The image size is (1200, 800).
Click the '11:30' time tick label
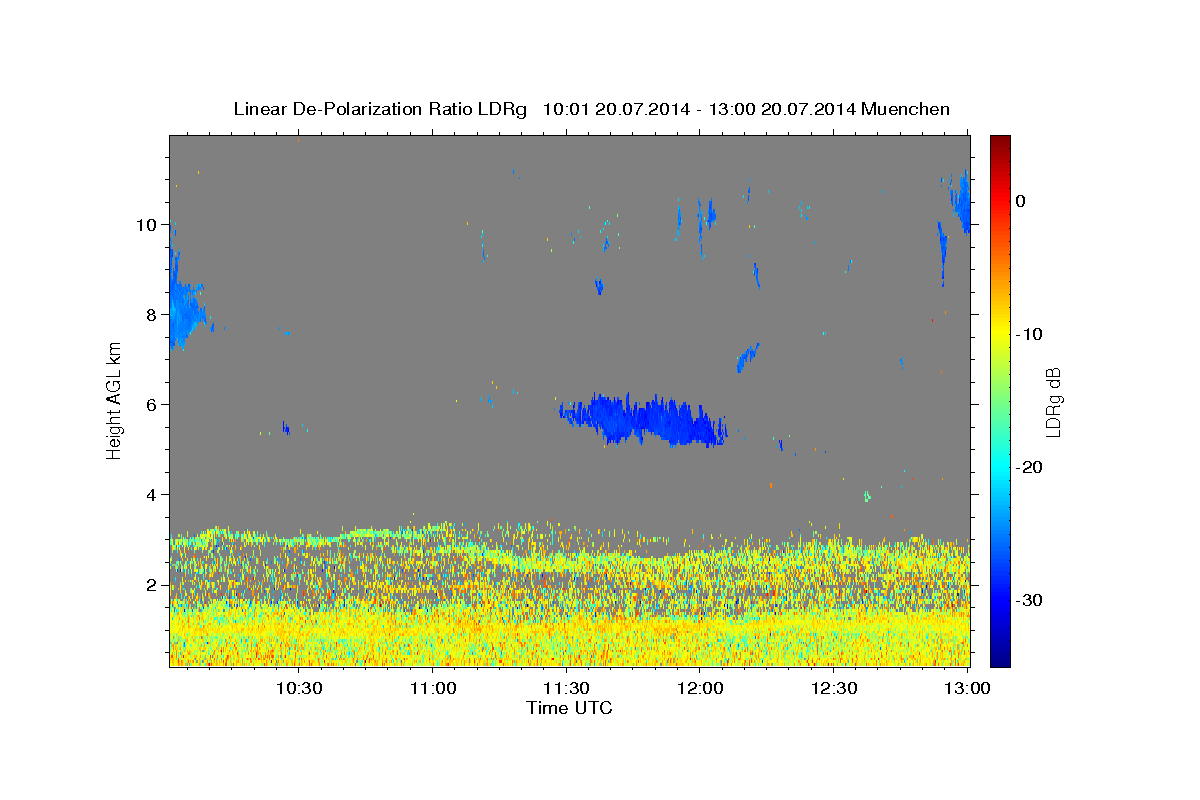pos(567,689)
